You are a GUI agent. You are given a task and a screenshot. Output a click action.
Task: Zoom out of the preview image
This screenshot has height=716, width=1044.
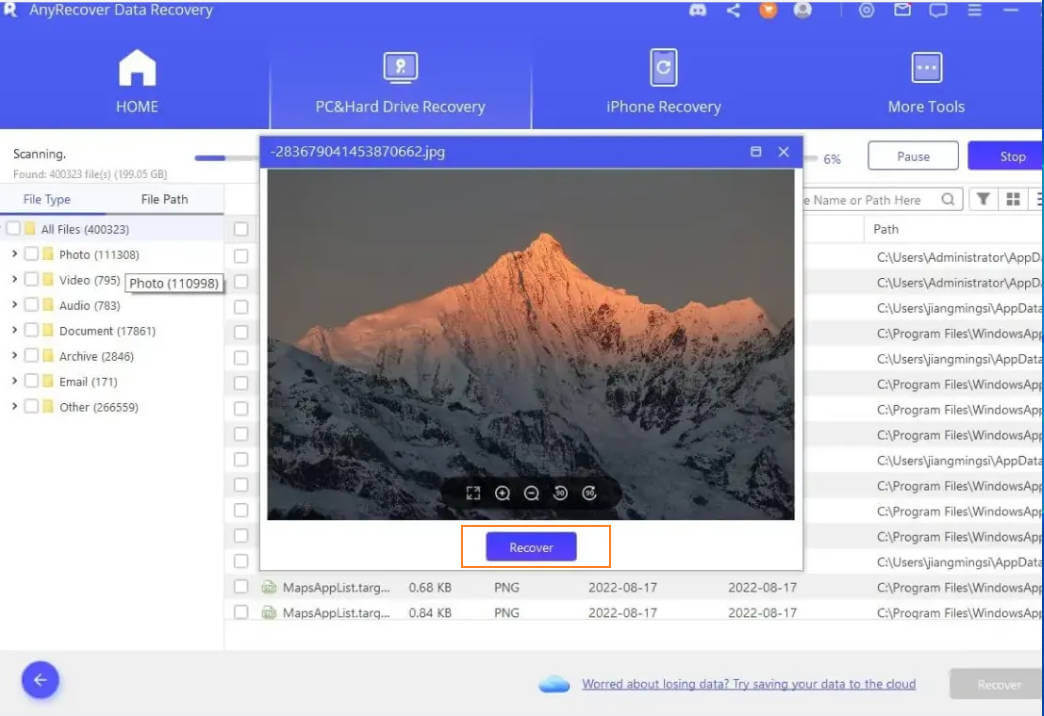click(x=531, y=493)
